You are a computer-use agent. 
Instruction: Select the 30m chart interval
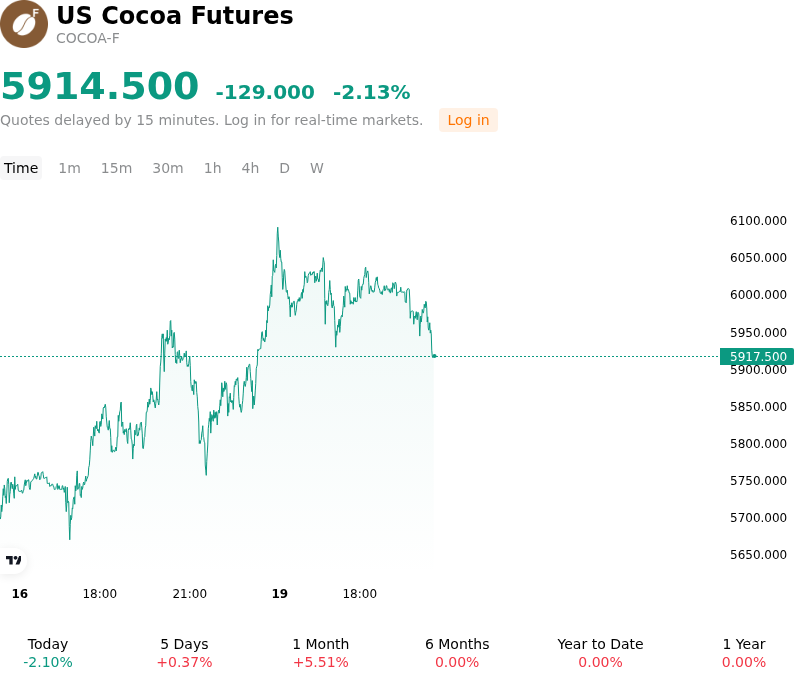tap(168, 168)
